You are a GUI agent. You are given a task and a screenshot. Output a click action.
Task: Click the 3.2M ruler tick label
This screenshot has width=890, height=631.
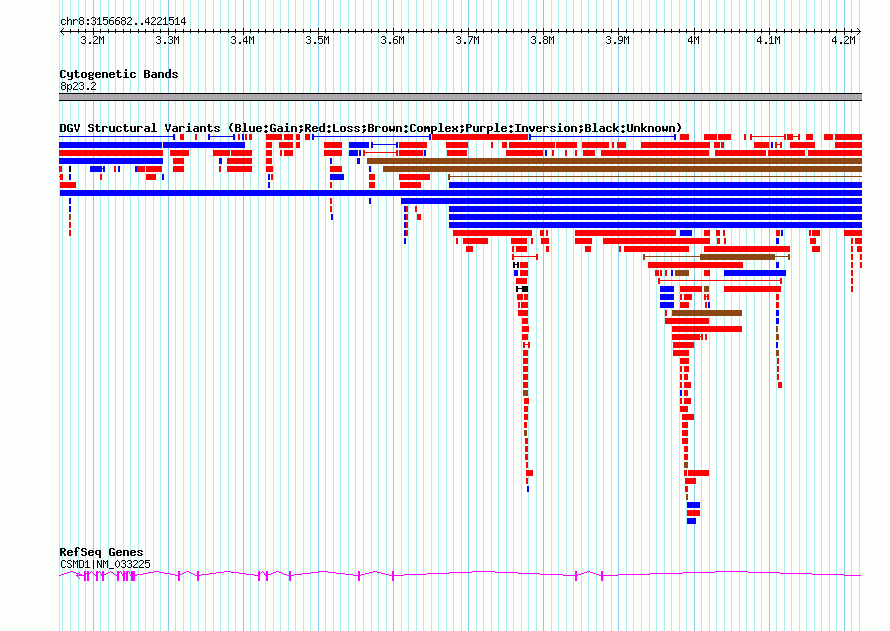(93, 40)
